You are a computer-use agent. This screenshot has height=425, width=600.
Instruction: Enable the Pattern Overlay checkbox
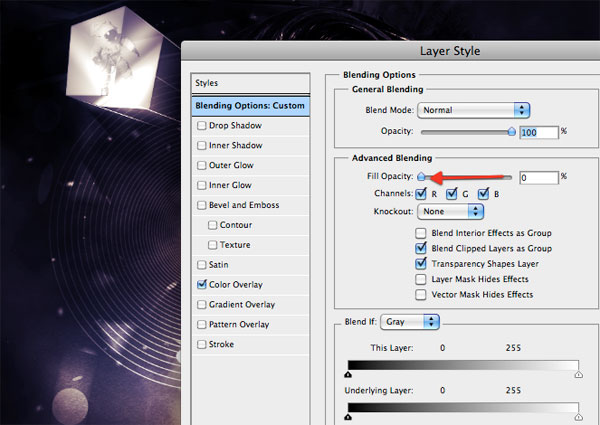click(201, 324)
